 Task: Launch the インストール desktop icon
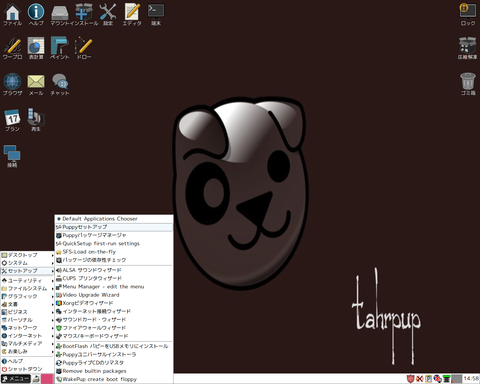pyautogui.click(x=84, y=14)
